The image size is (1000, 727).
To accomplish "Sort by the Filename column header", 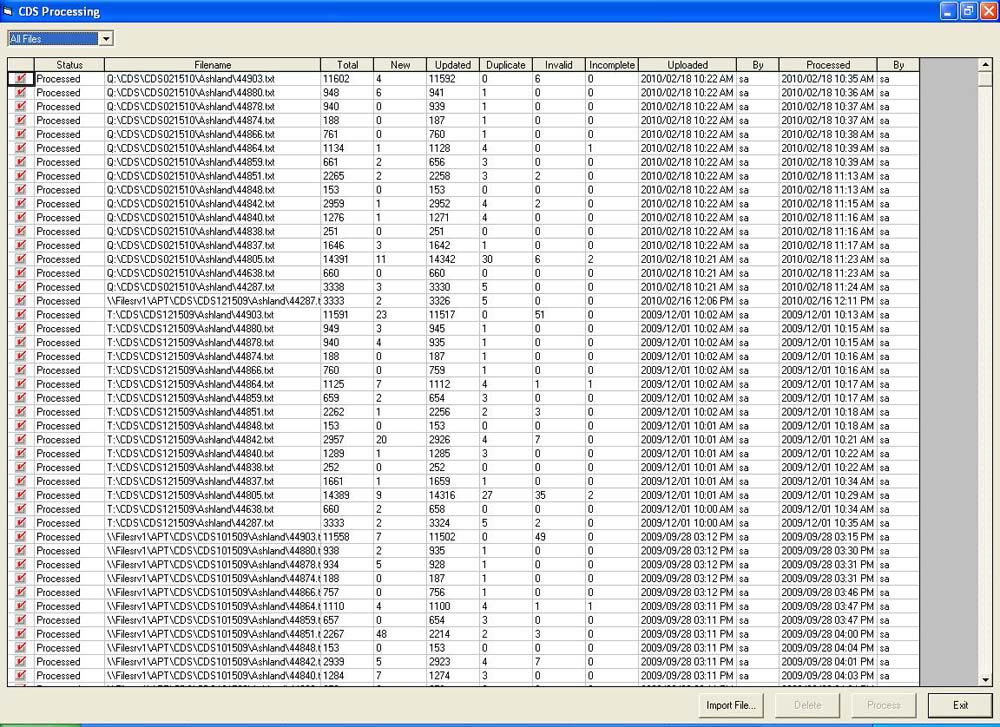I will pyautogui.click(x=212, y=65).
